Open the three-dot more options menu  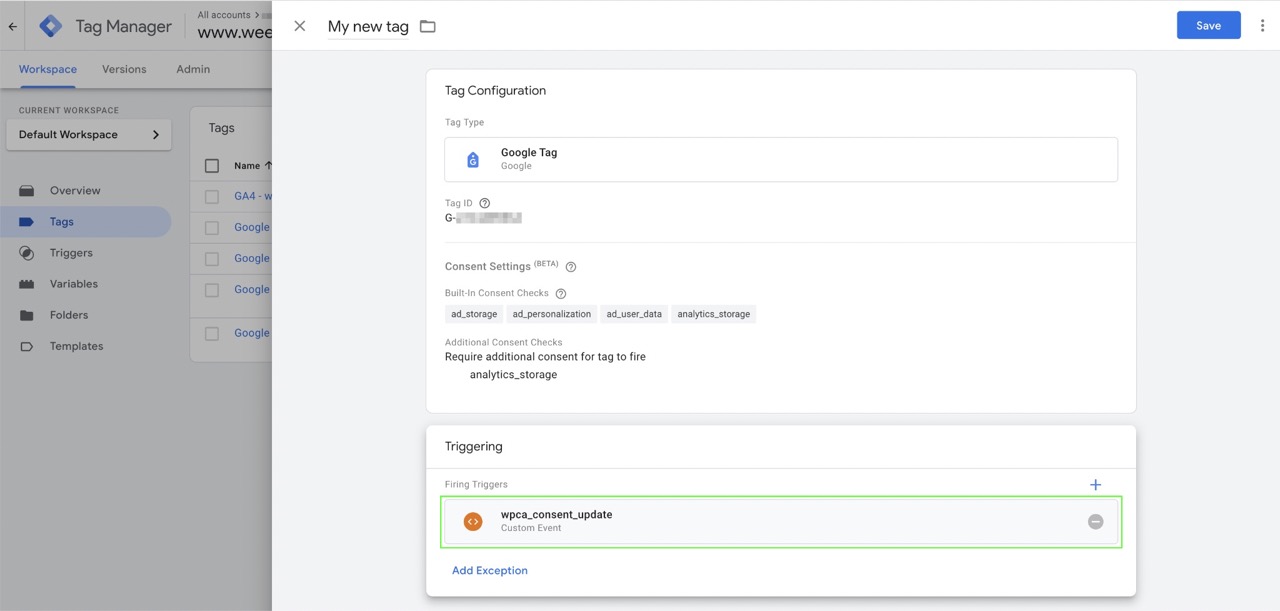point(1262,26)
